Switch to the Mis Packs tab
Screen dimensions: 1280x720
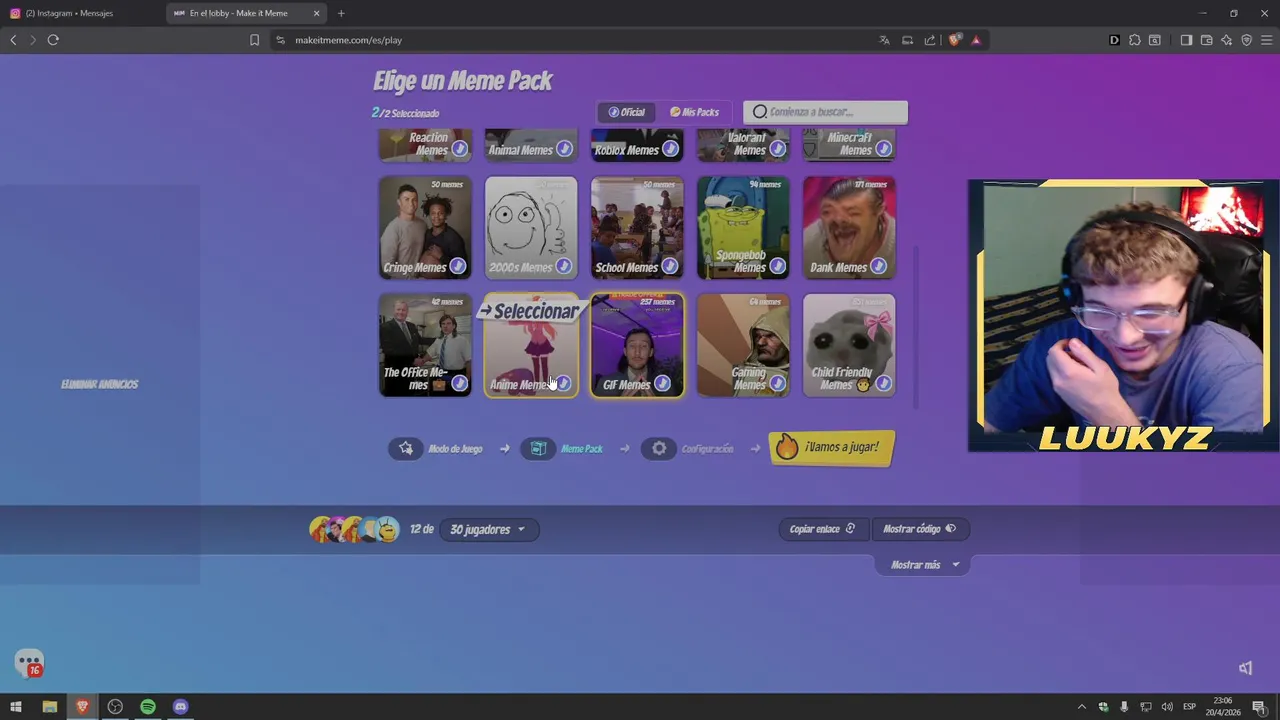[694, 112]
